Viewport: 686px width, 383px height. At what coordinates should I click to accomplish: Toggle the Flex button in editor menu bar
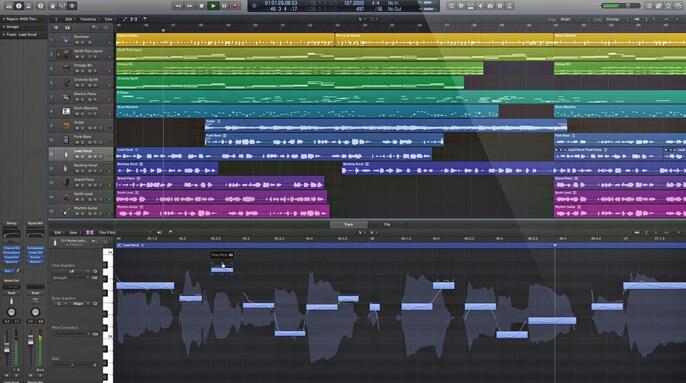(90, 232)
